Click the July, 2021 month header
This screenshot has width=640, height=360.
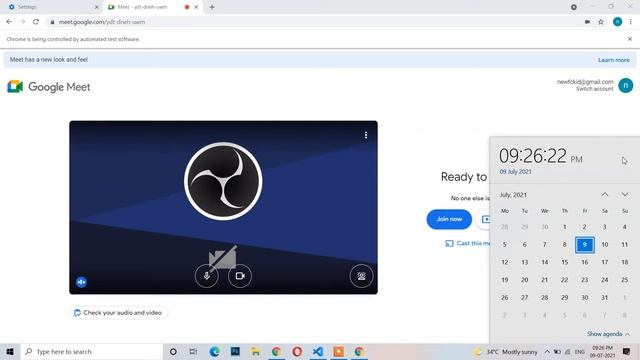pyautogui.click(x=513, y=195)
